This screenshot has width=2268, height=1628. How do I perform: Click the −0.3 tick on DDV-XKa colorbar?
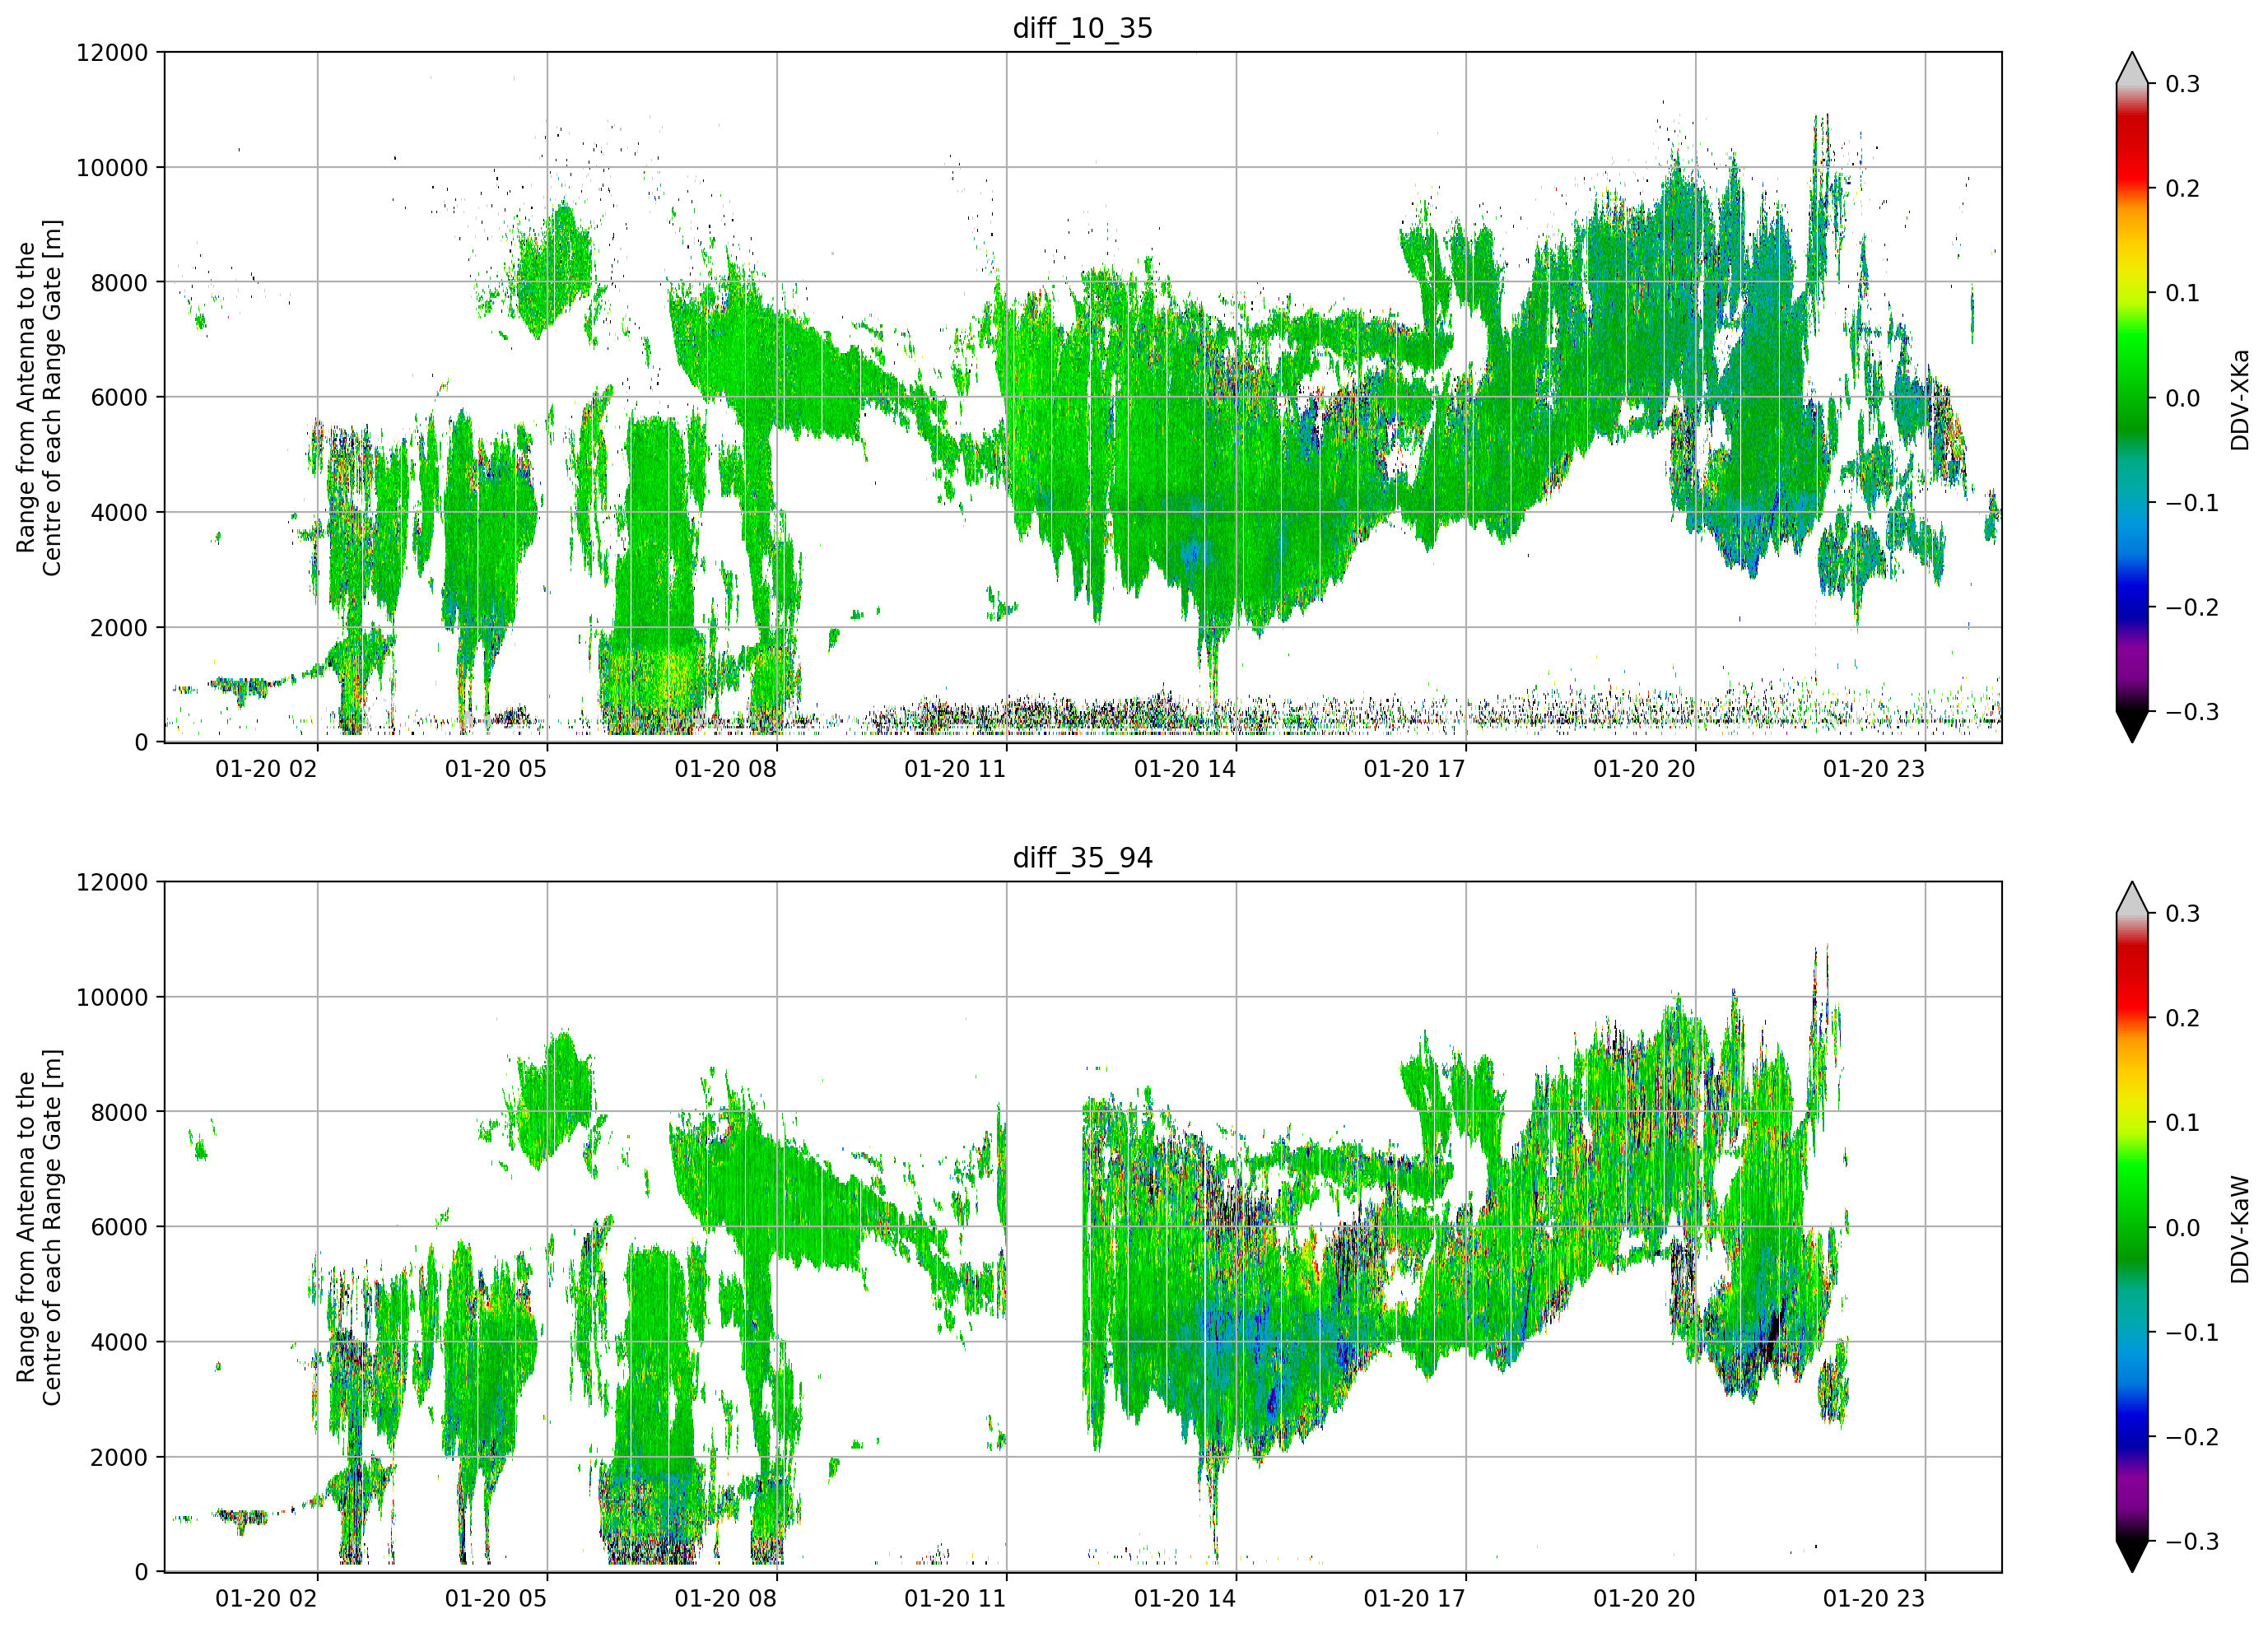2193,712
